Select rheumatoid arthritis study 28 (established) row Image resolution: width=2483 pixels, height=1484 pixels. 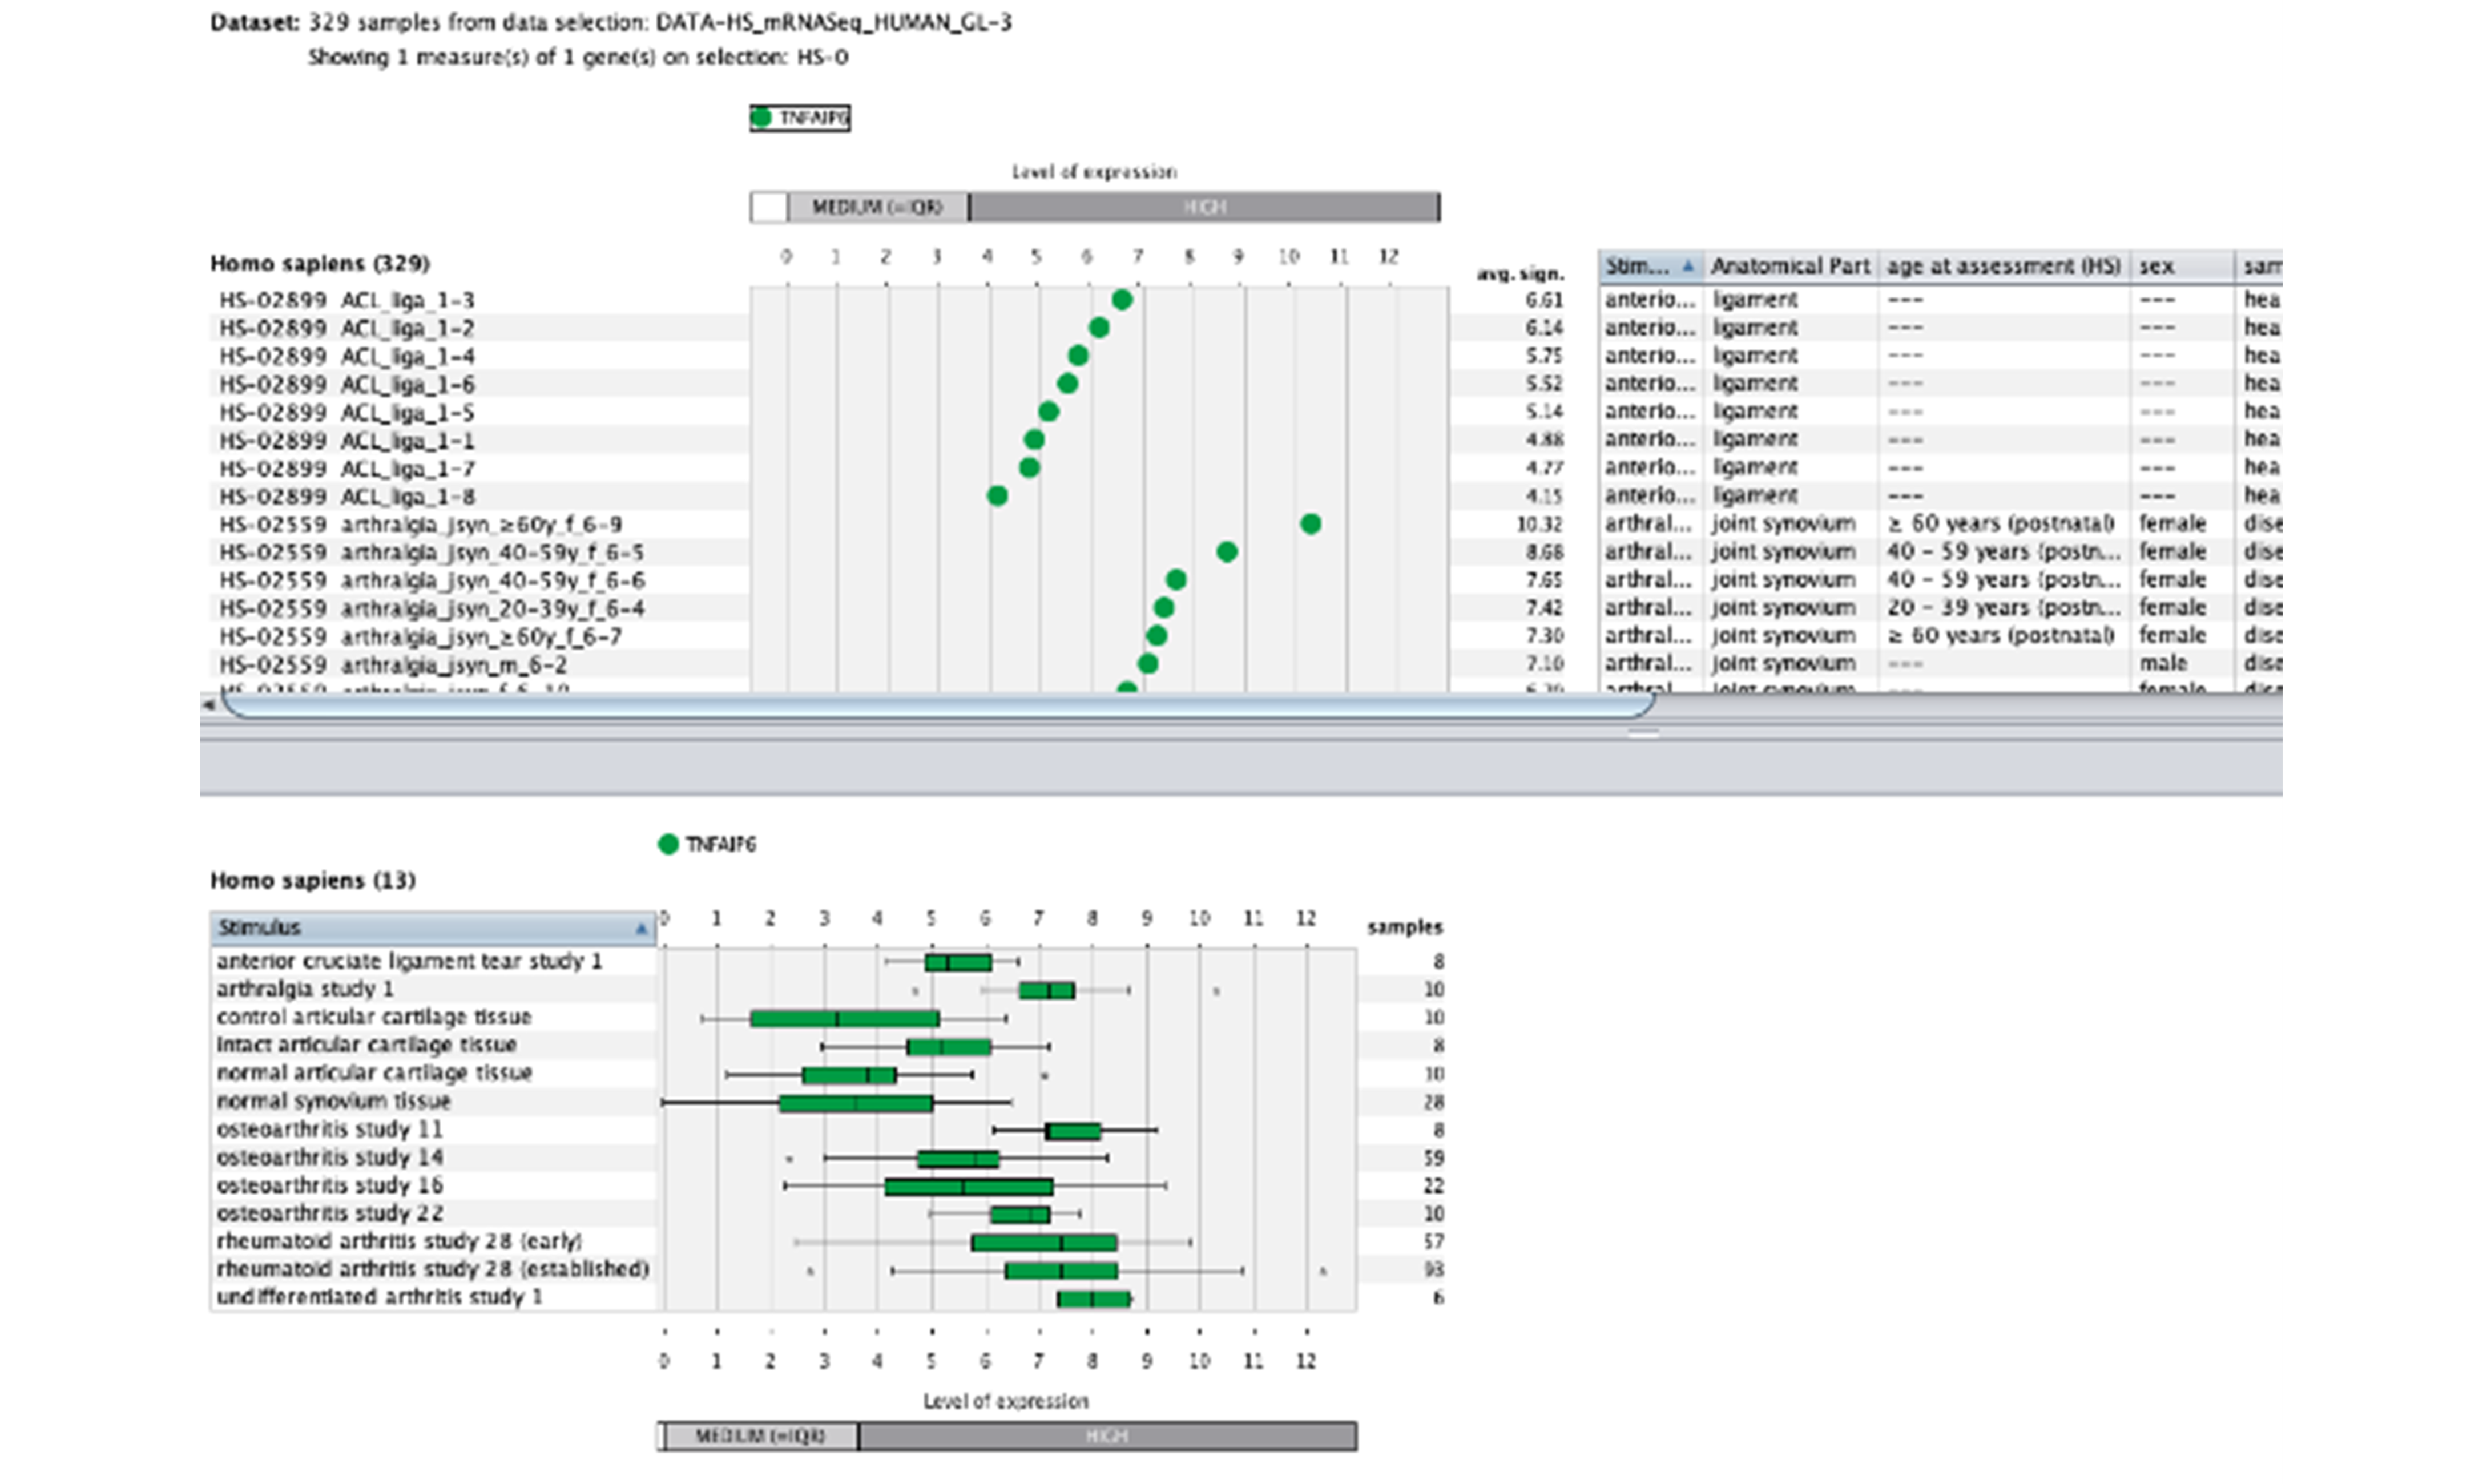click(x=433, y=1269)
